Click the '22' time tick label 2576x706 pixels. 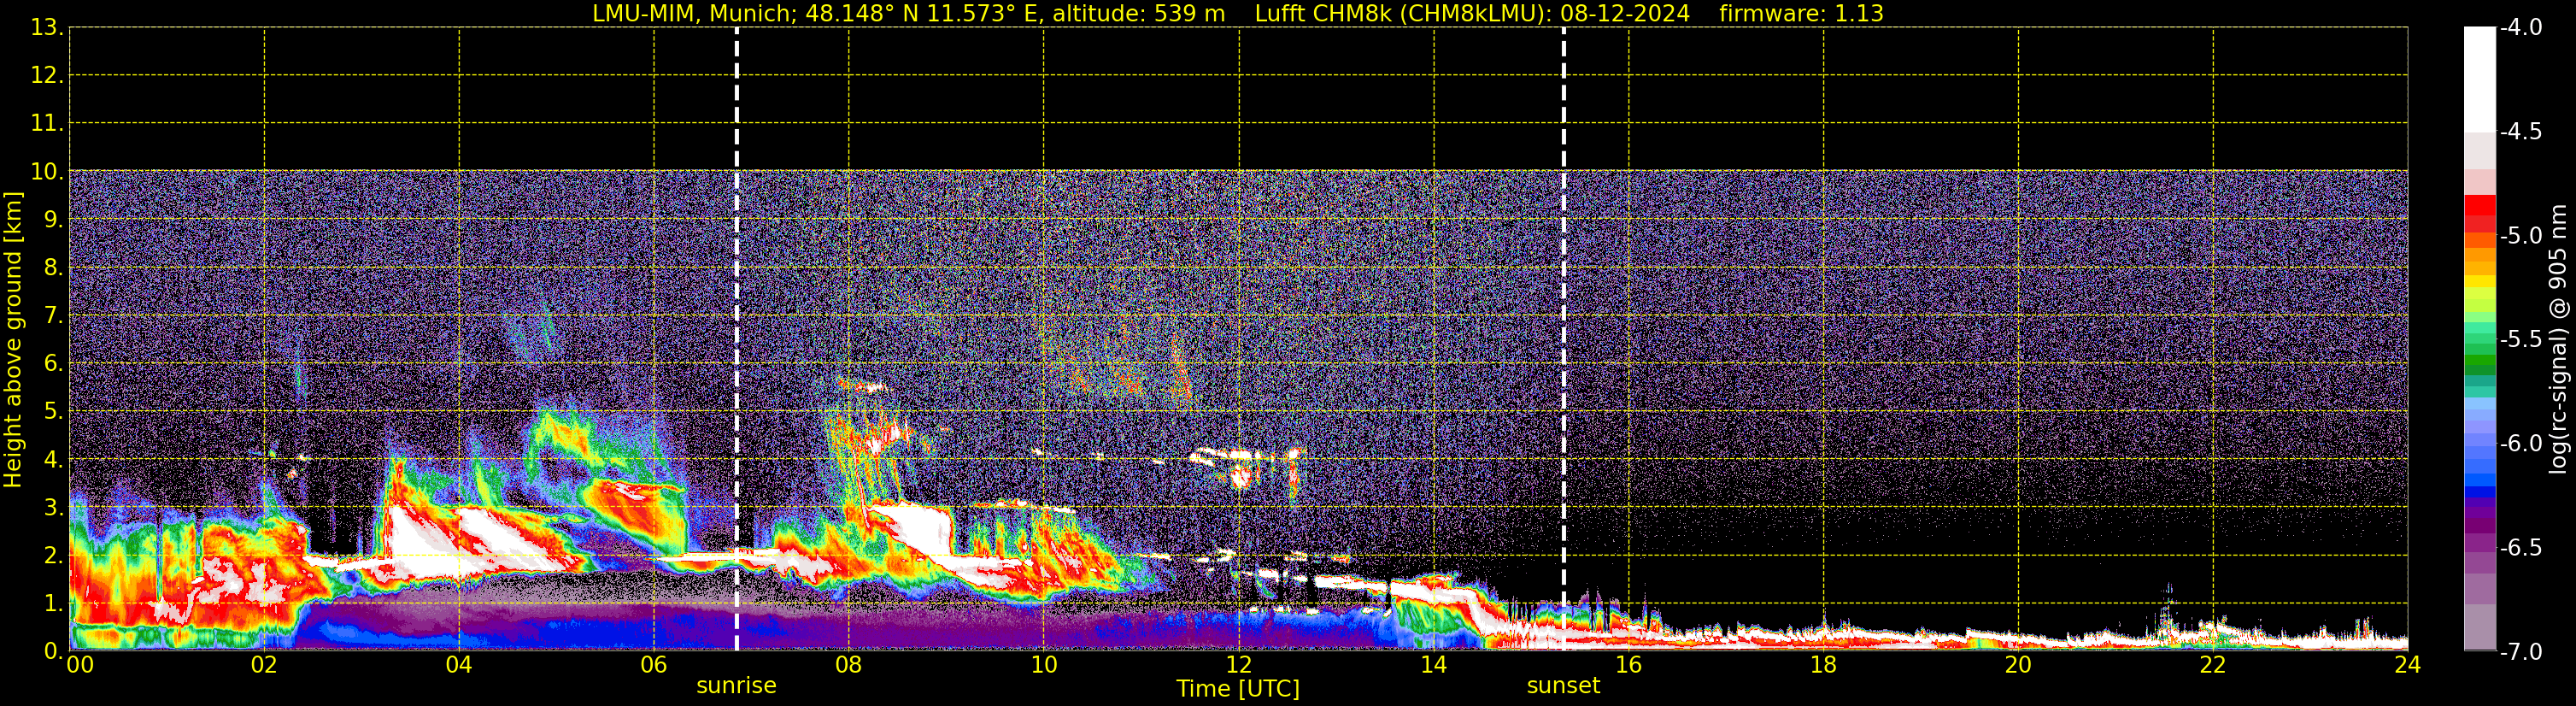coord(2213,665)
